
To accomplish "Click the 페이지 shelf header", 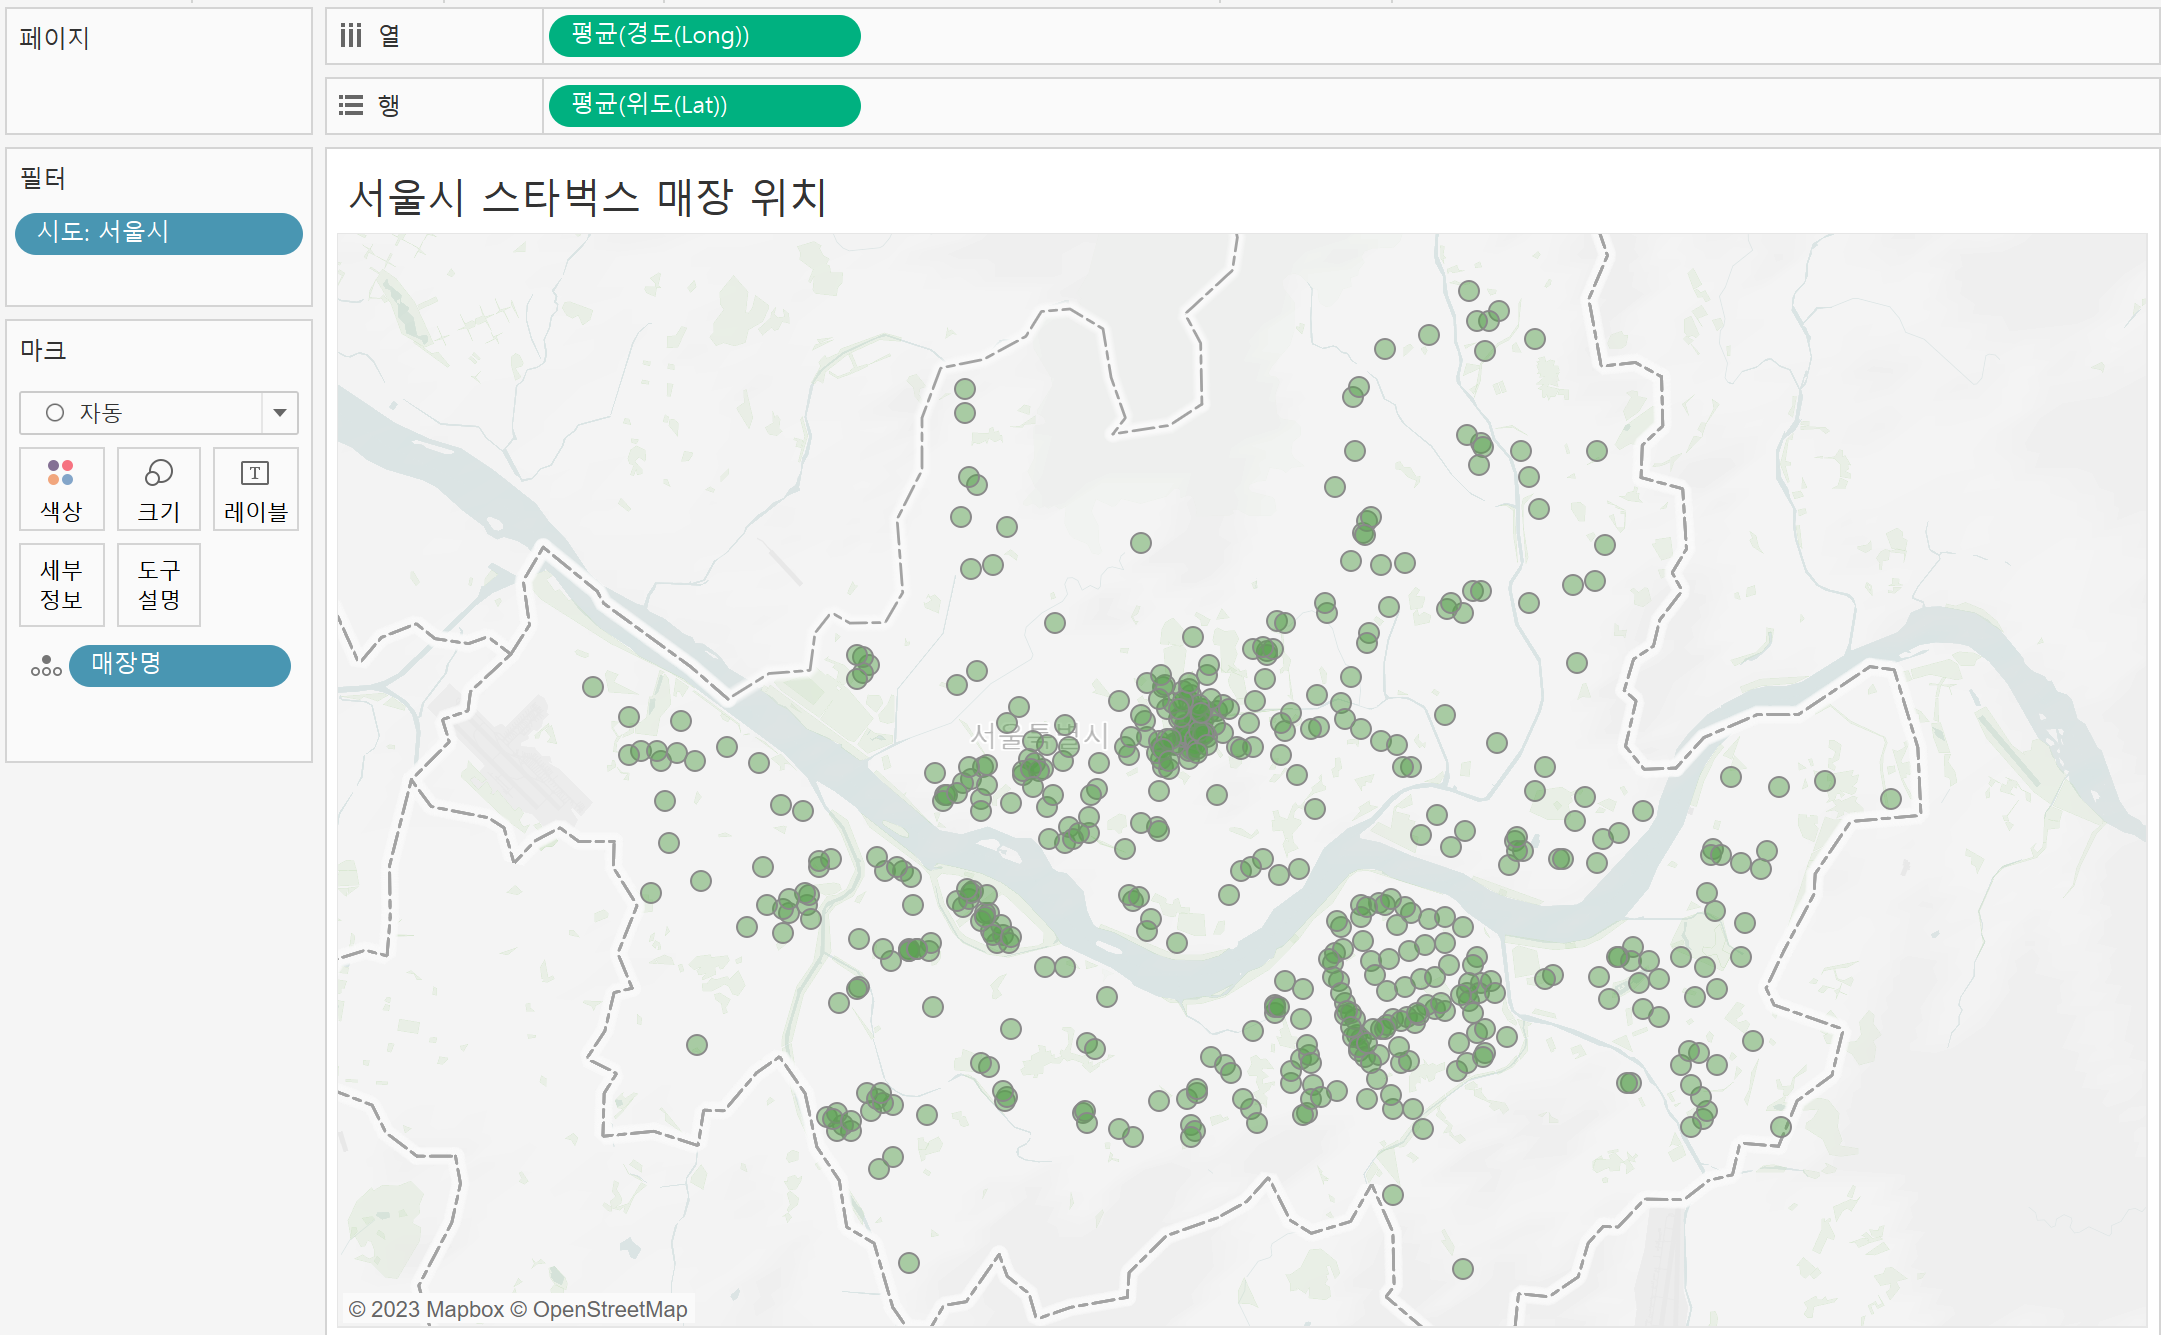I will coord(55,38).
